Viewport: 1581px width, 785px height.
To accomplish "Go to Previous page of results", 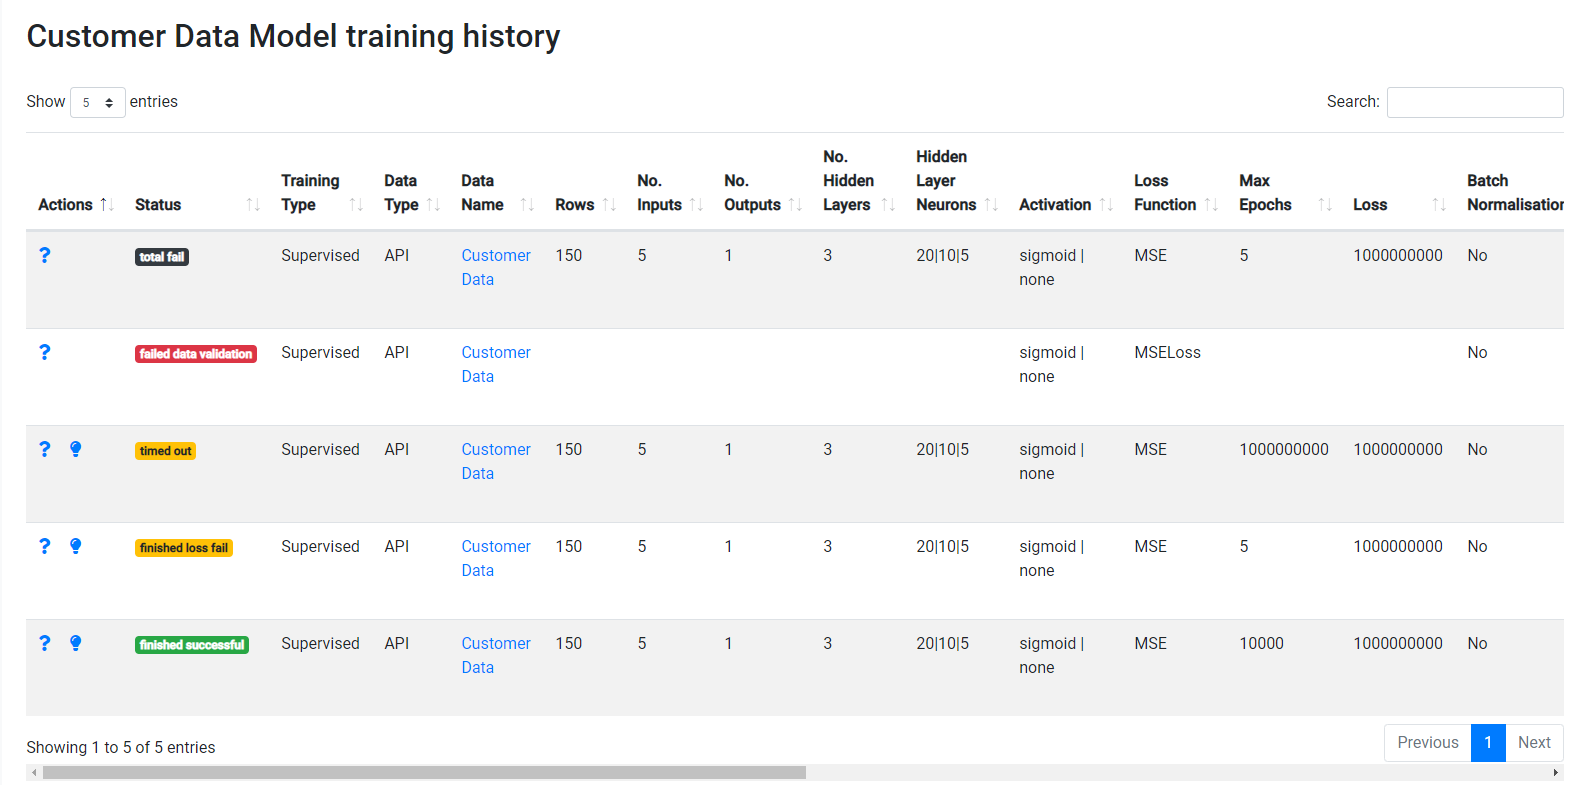I will 1428,742.
